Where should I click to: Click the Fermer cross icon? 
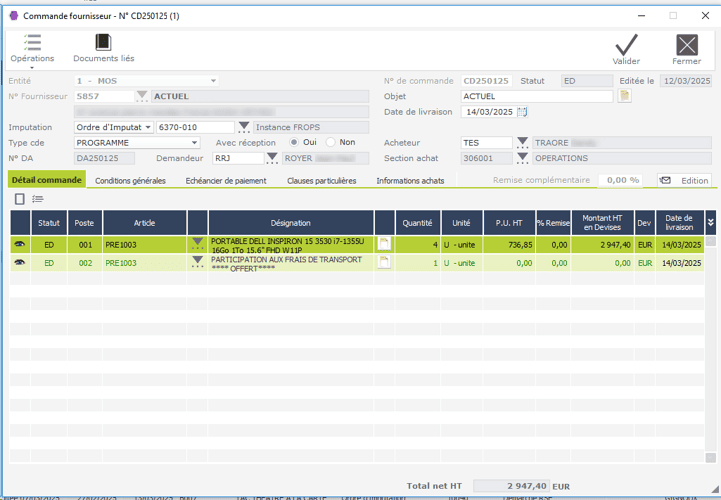pos(686,45)
